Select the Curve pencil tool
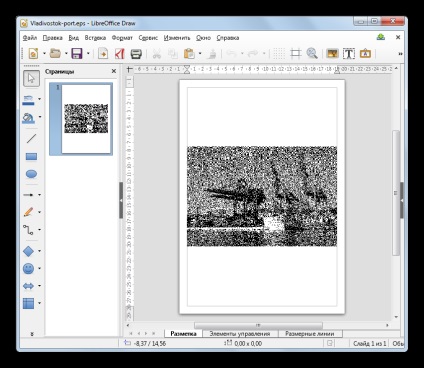Viewport: 424px width, 368px height. (28, 212)
